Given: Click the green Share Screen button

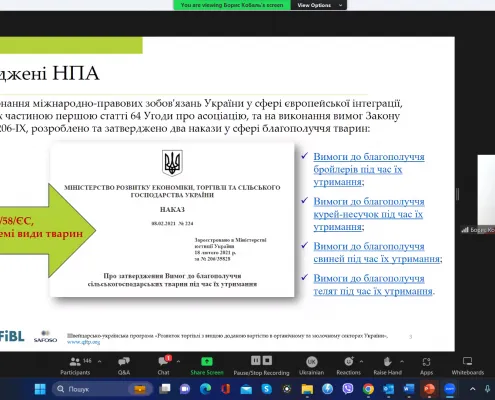Looking at the screenshot, I should pos(207,366).
